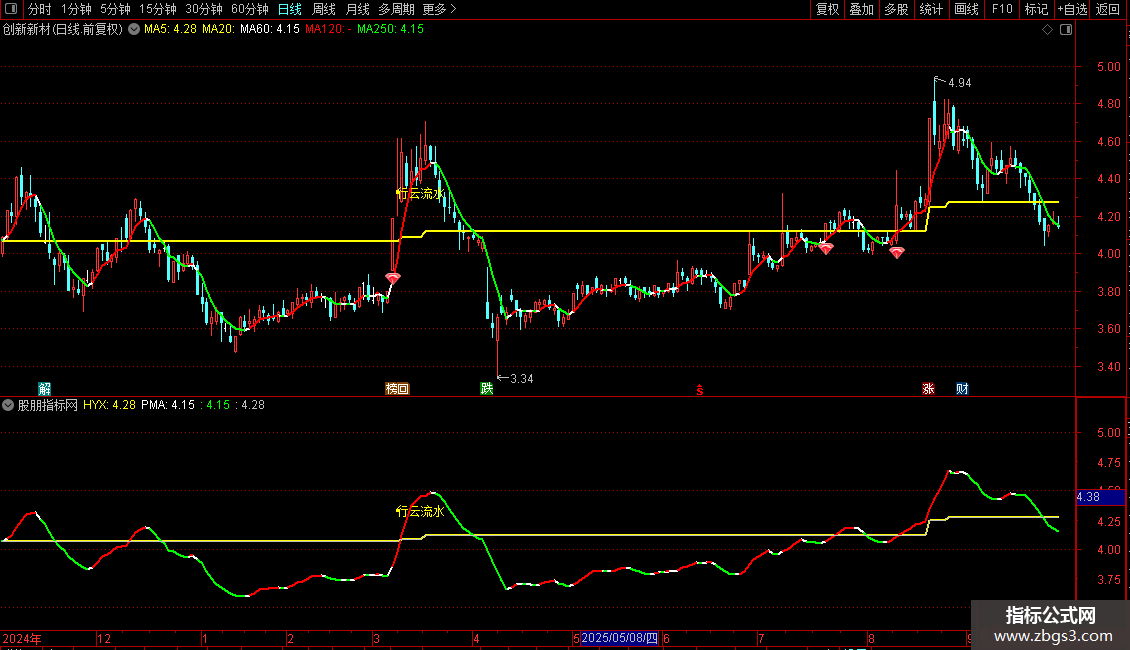Click the 财 financial report marker

962,389
